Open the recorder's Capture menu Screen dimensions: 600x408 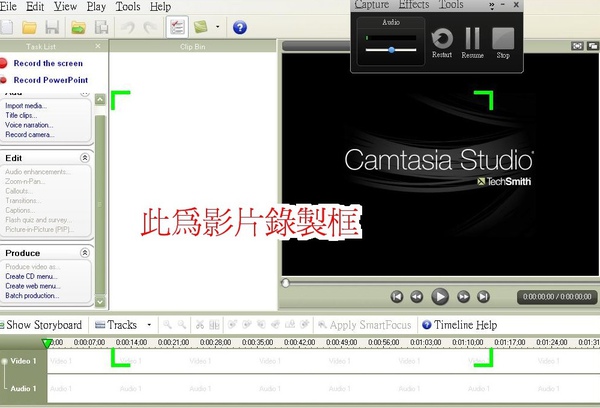(x=372, y=5)
